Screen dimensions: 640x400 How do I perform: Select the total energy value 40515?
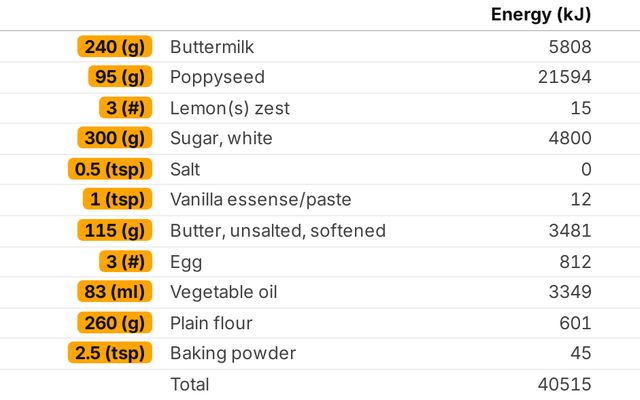564,384
